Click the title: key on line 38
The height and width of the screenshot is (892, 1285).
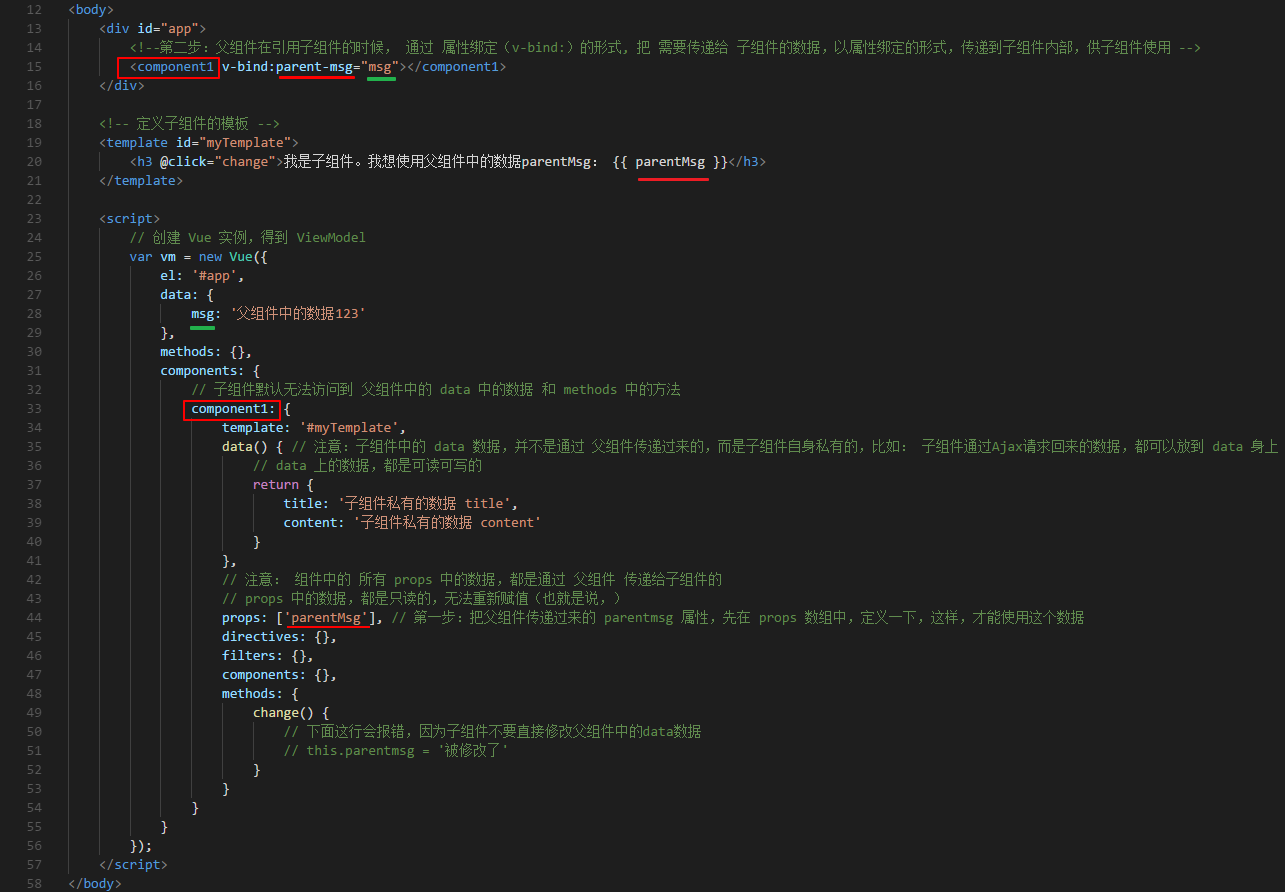pyautogui.click(x=306, y=504)
